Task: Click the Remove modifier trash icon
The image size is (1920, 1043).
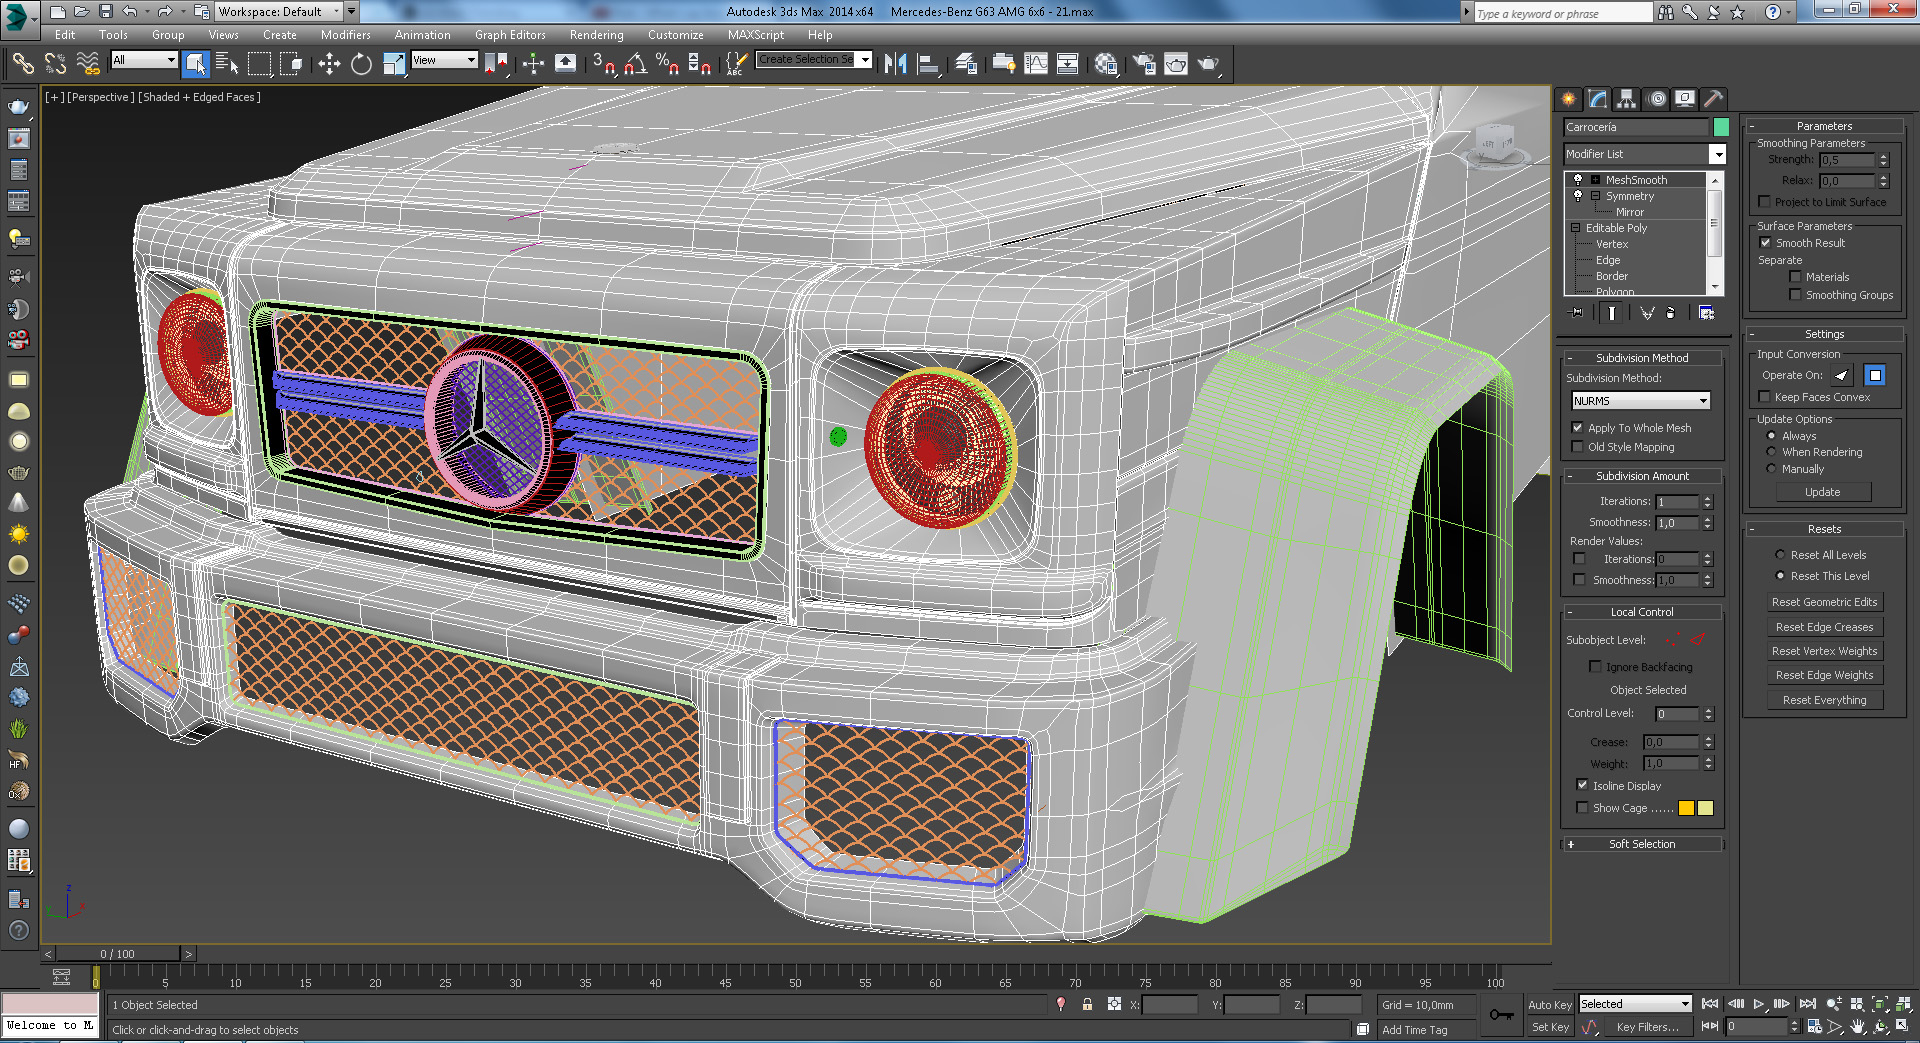Action: (x=1670, y=313)
